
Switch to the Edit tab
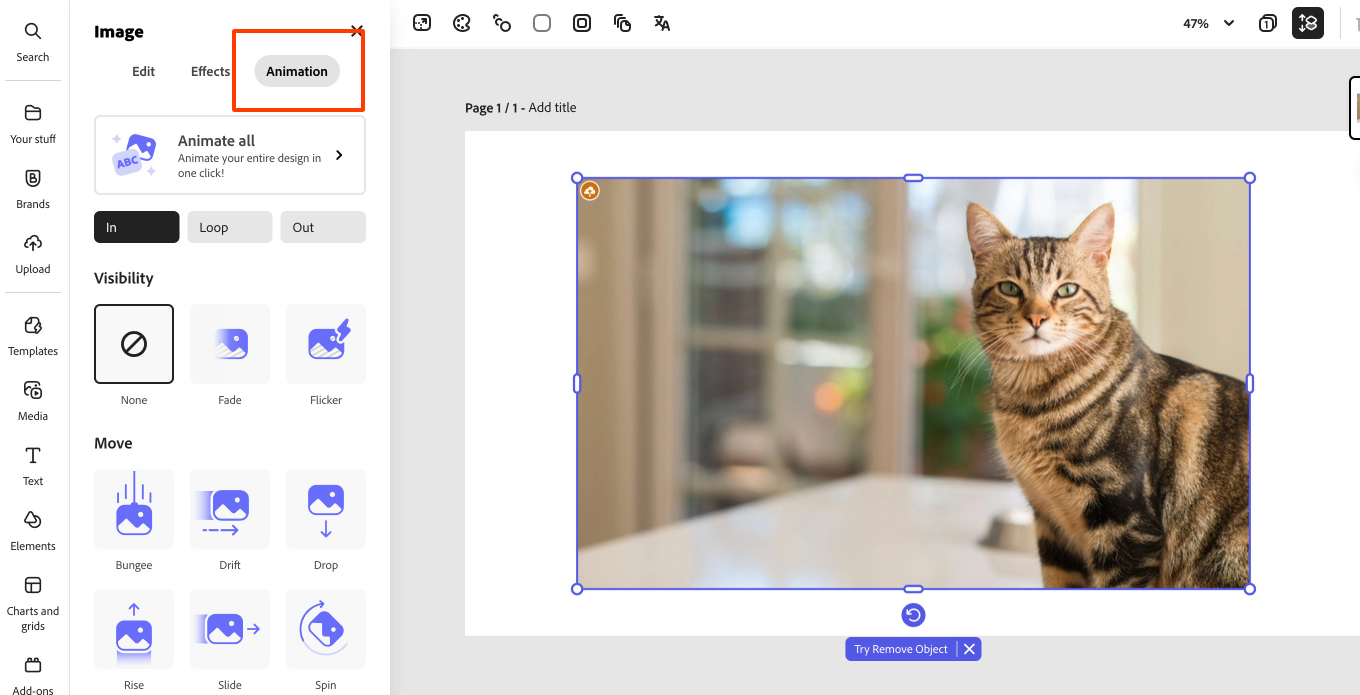pos(144,71)
